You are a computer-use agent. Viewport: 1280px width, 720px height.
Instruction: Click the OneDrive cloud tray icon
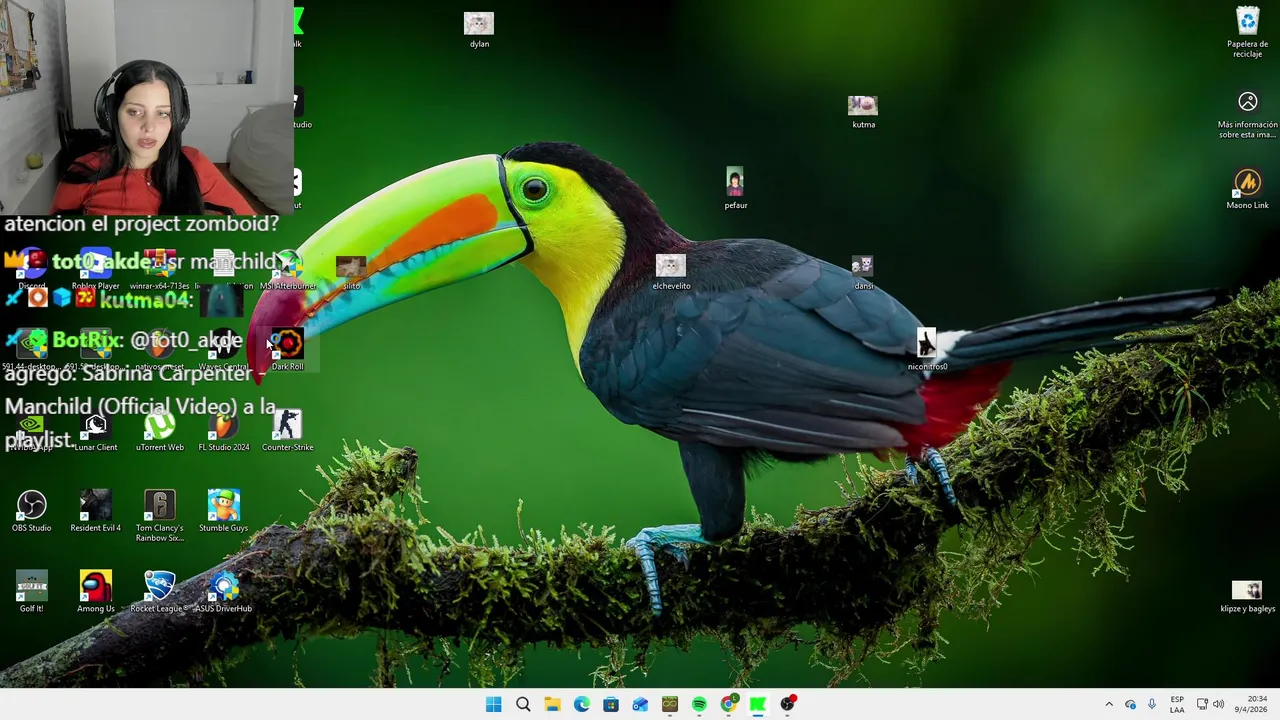1130,704
